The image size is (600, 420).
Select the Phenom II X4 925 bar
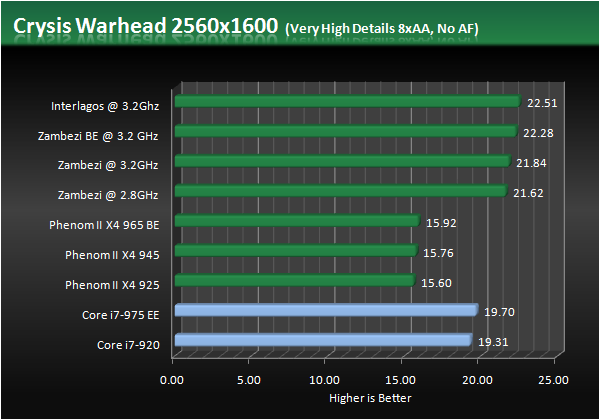pos(295,280)
